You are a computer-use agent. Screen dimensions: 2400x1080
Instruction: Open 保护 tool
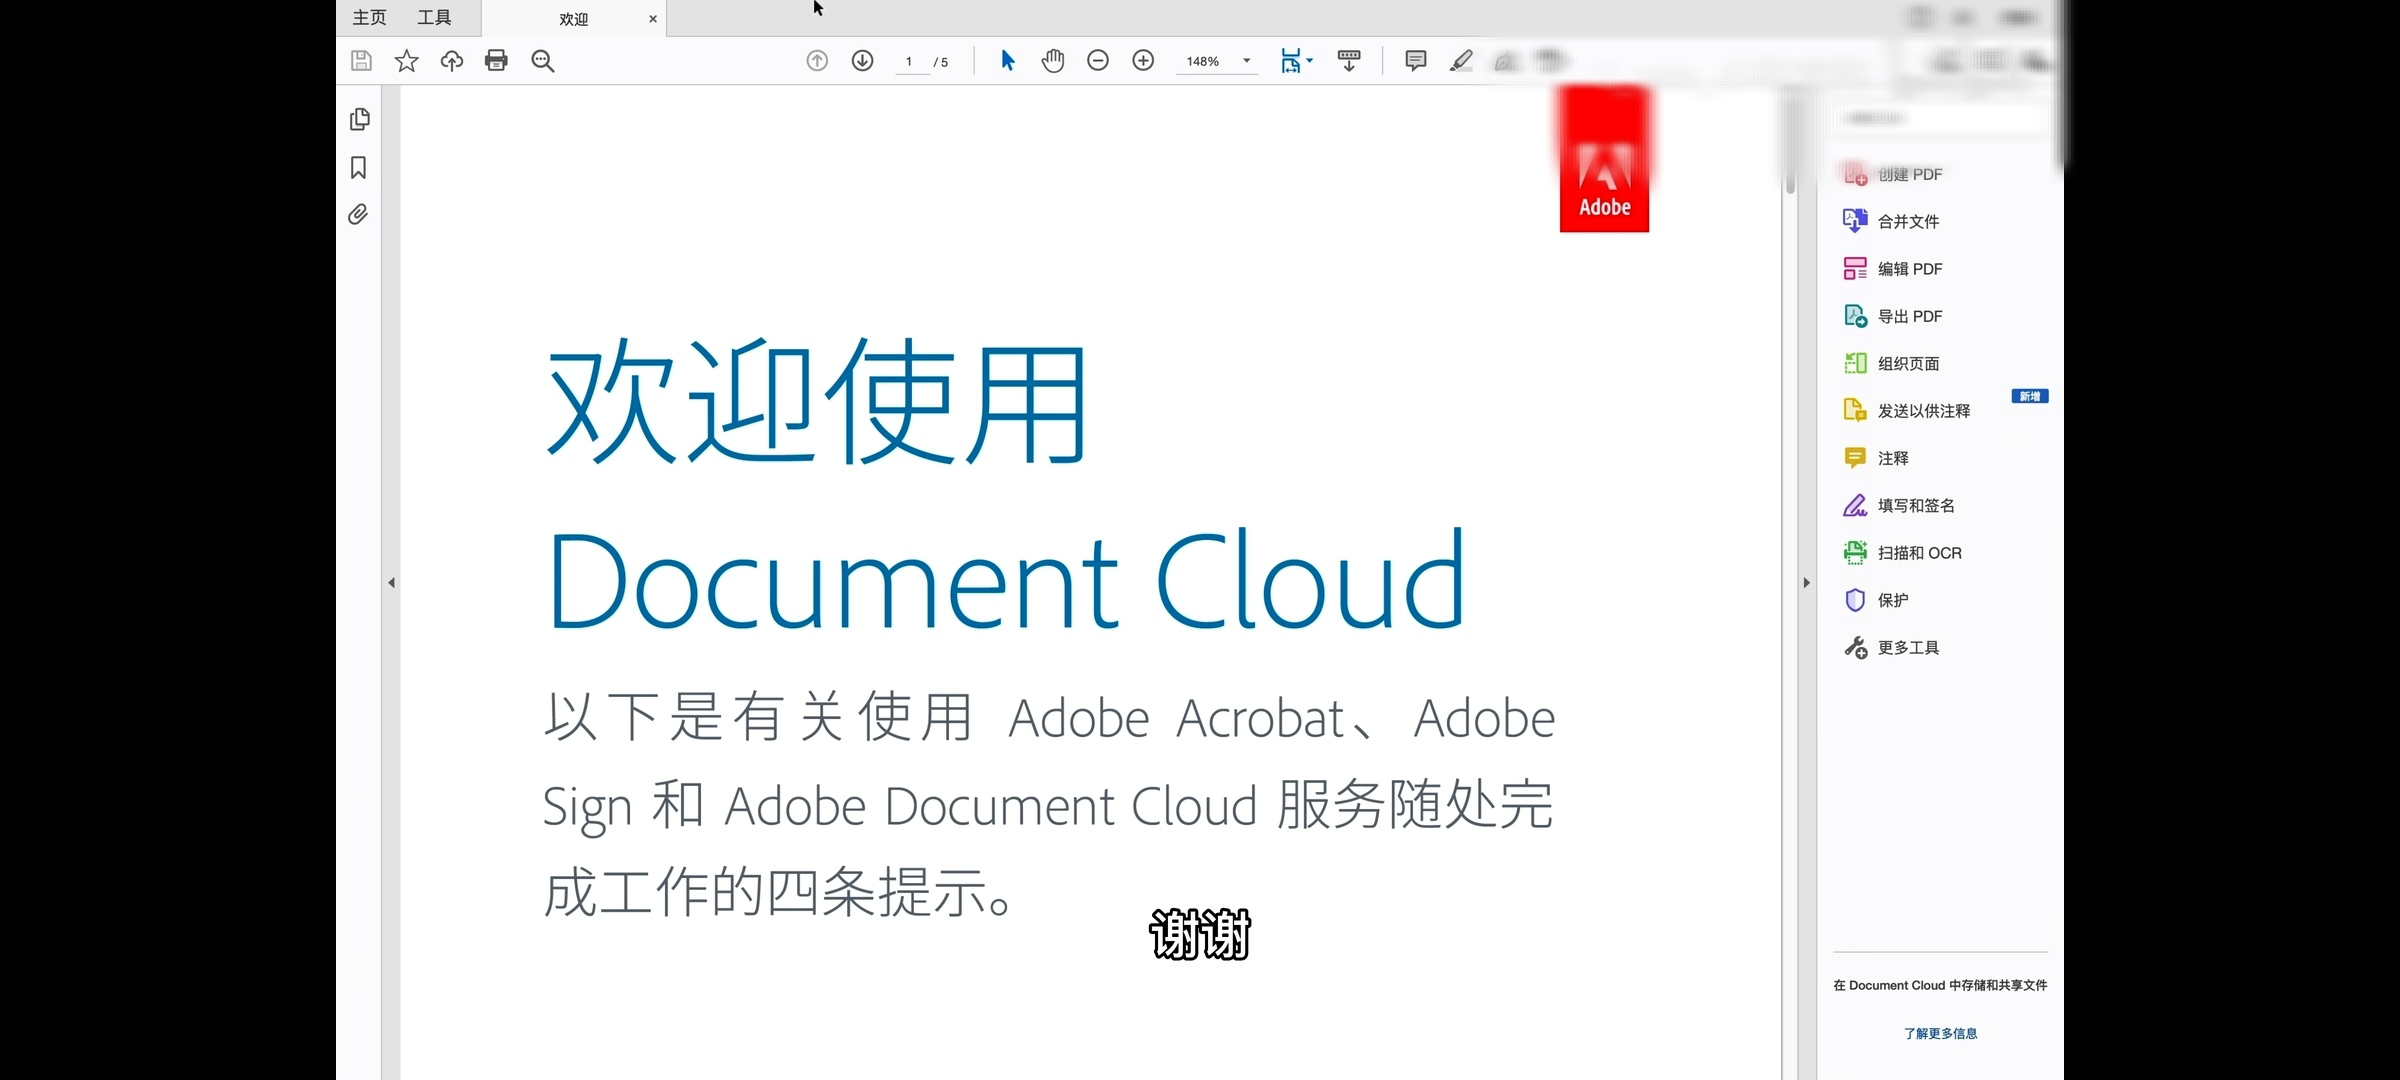coord(1876,600)
